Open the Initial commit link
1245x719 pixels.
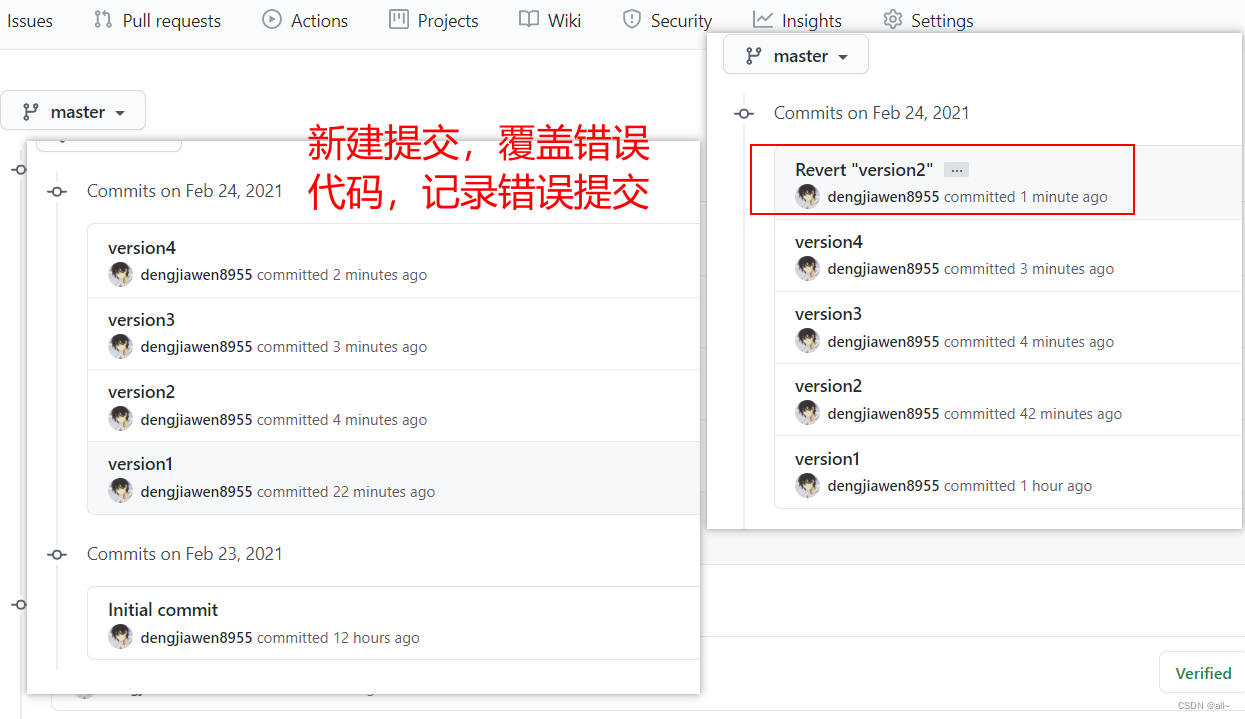point(163,609)
